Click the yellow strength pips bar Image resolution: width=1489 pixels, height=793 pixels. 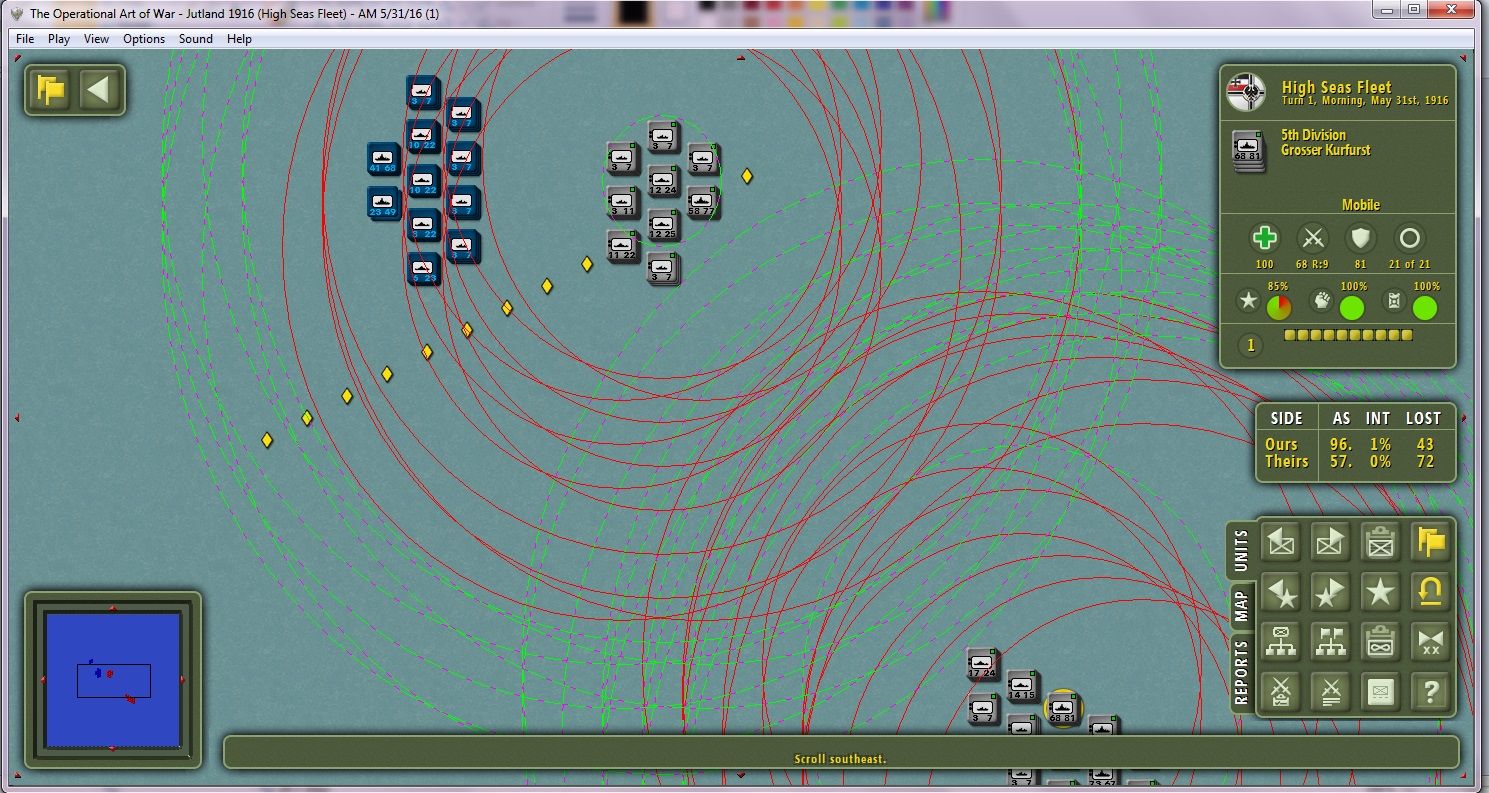[x=1348, y=336]
